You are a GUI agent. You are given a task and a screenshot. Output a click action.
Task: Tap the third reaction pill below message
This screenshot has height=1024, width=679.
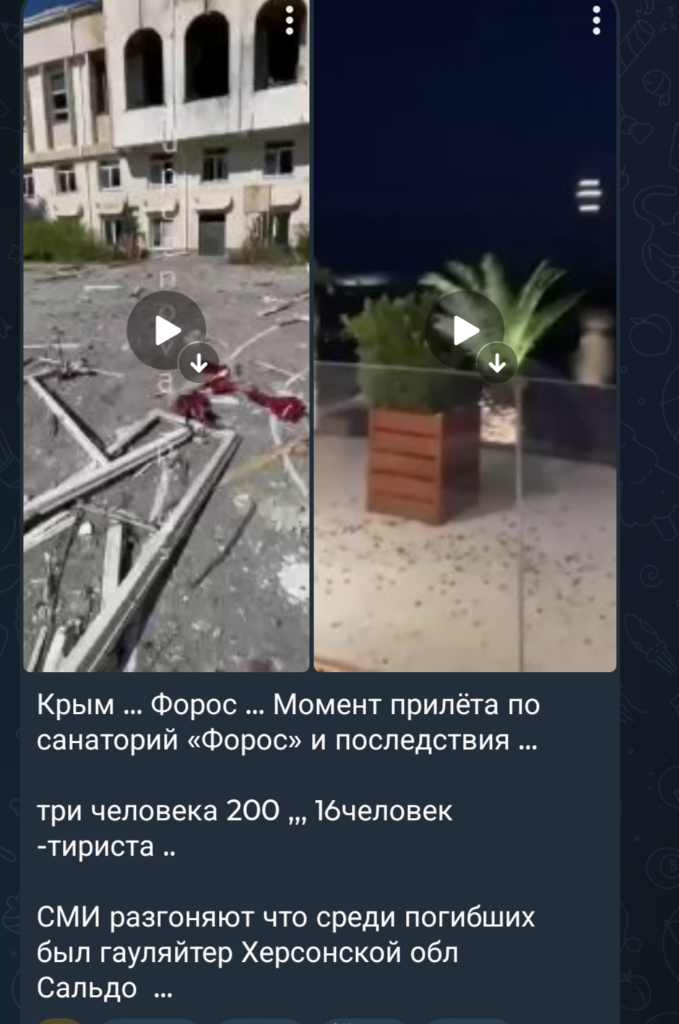pyautogui.click(x=261, y=1020)
